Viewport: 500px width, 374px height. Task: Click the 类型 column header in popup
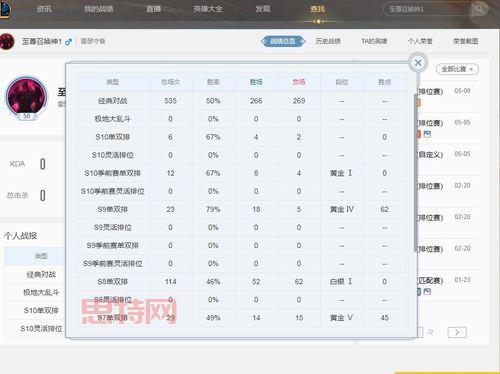113,82
